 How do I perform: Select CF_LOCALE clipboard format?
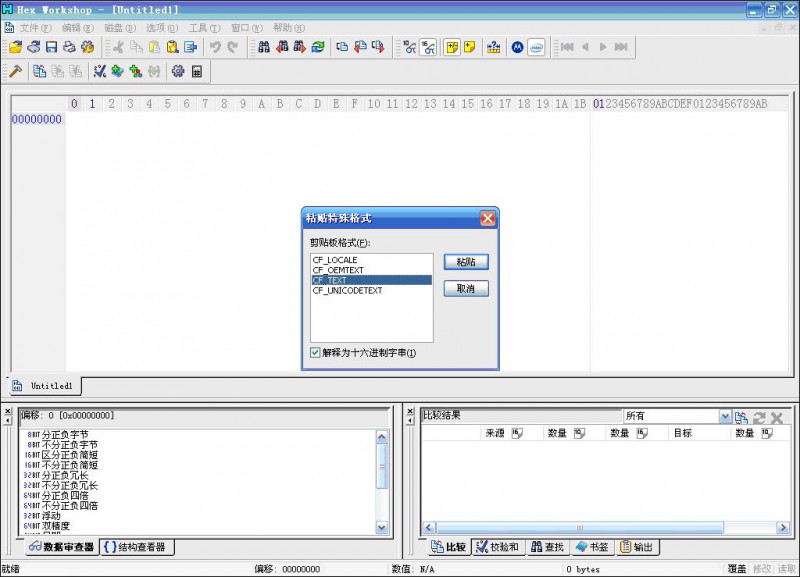pyautogui.click(x=371, y=260)
